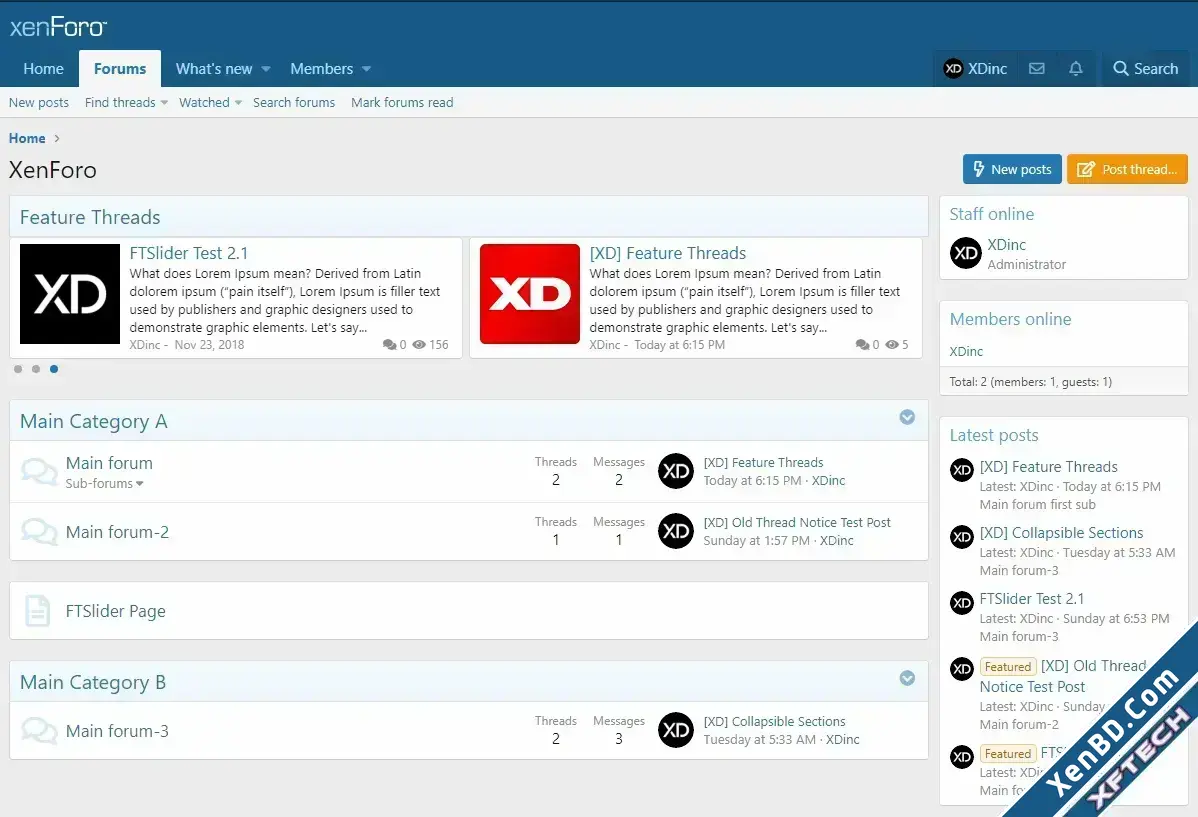The width and height of the screenshot is (1198, 817).
Task: Click the Latest posts heading
Action: pyautogui.click(x=994, y=435)
